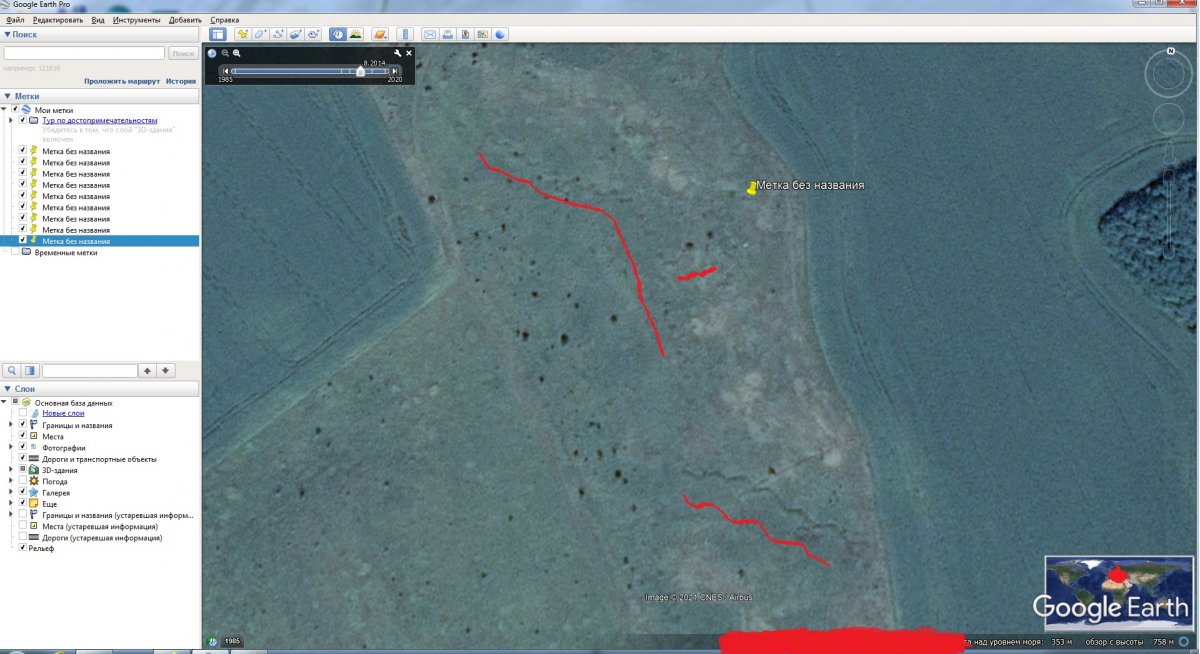Toggle the panel view button beside search
This screenshot has width=1200, height=654.
30,370
